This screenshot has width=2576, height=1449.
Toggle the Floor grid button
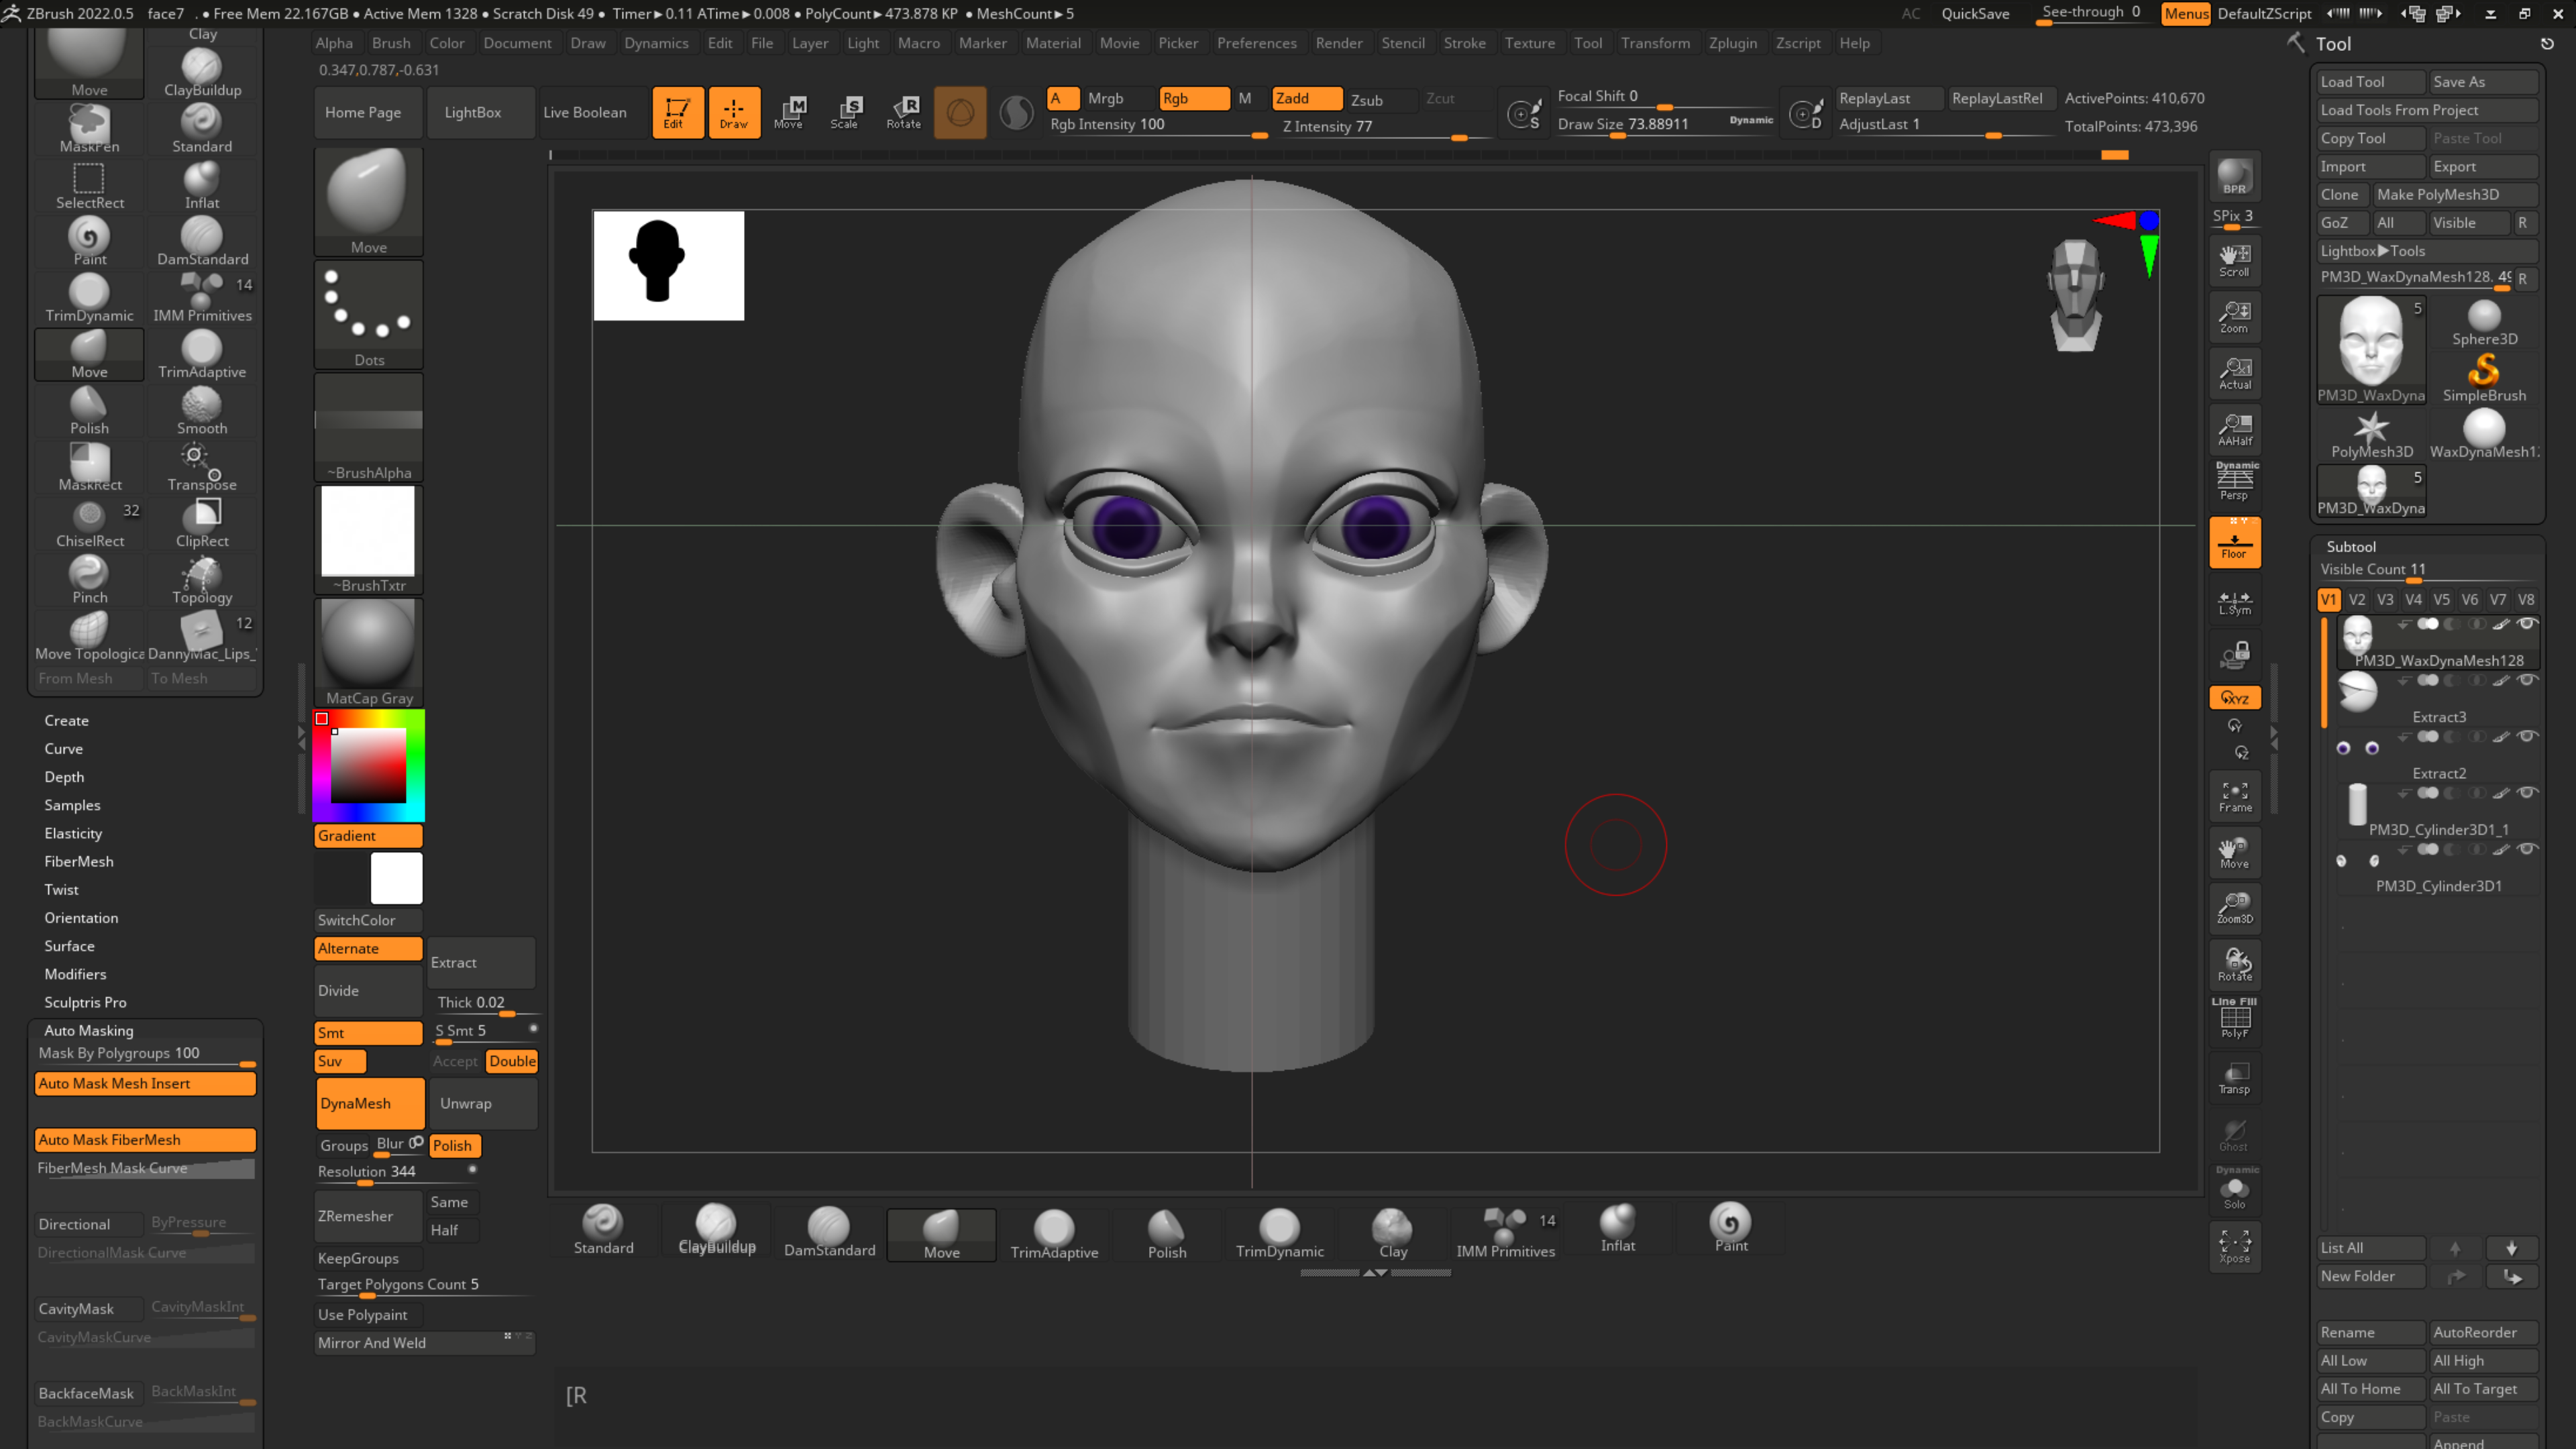[x=2234, y=543]
